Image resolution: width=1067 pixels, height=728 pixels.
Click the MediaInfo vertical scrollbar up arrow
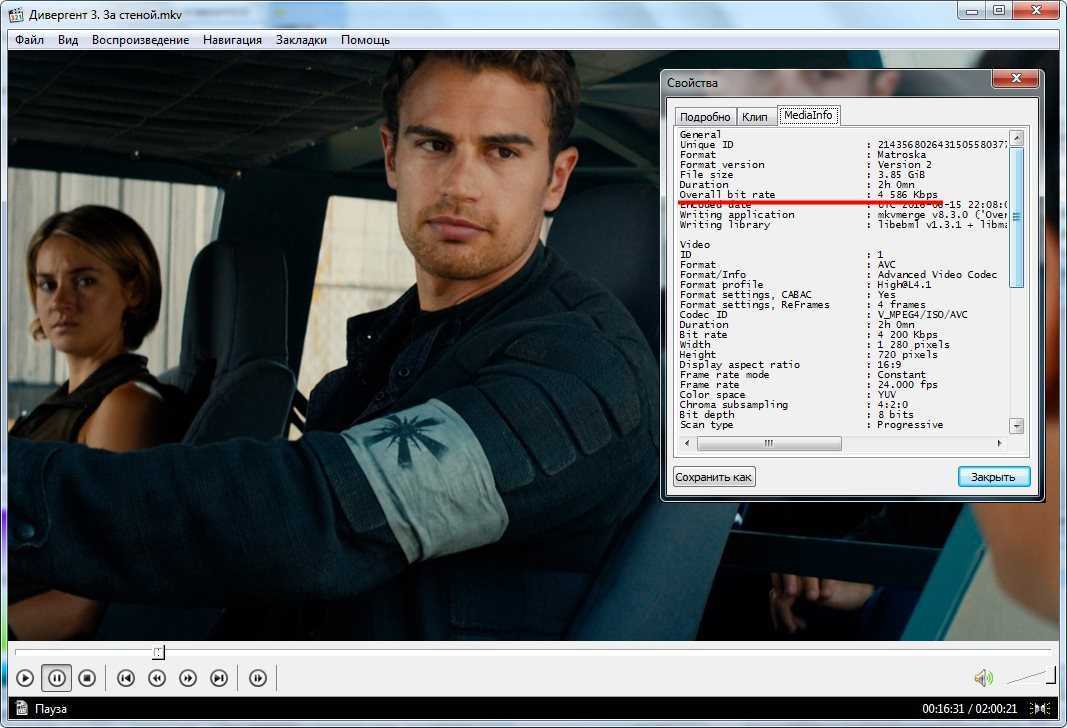coord(1017,138)
